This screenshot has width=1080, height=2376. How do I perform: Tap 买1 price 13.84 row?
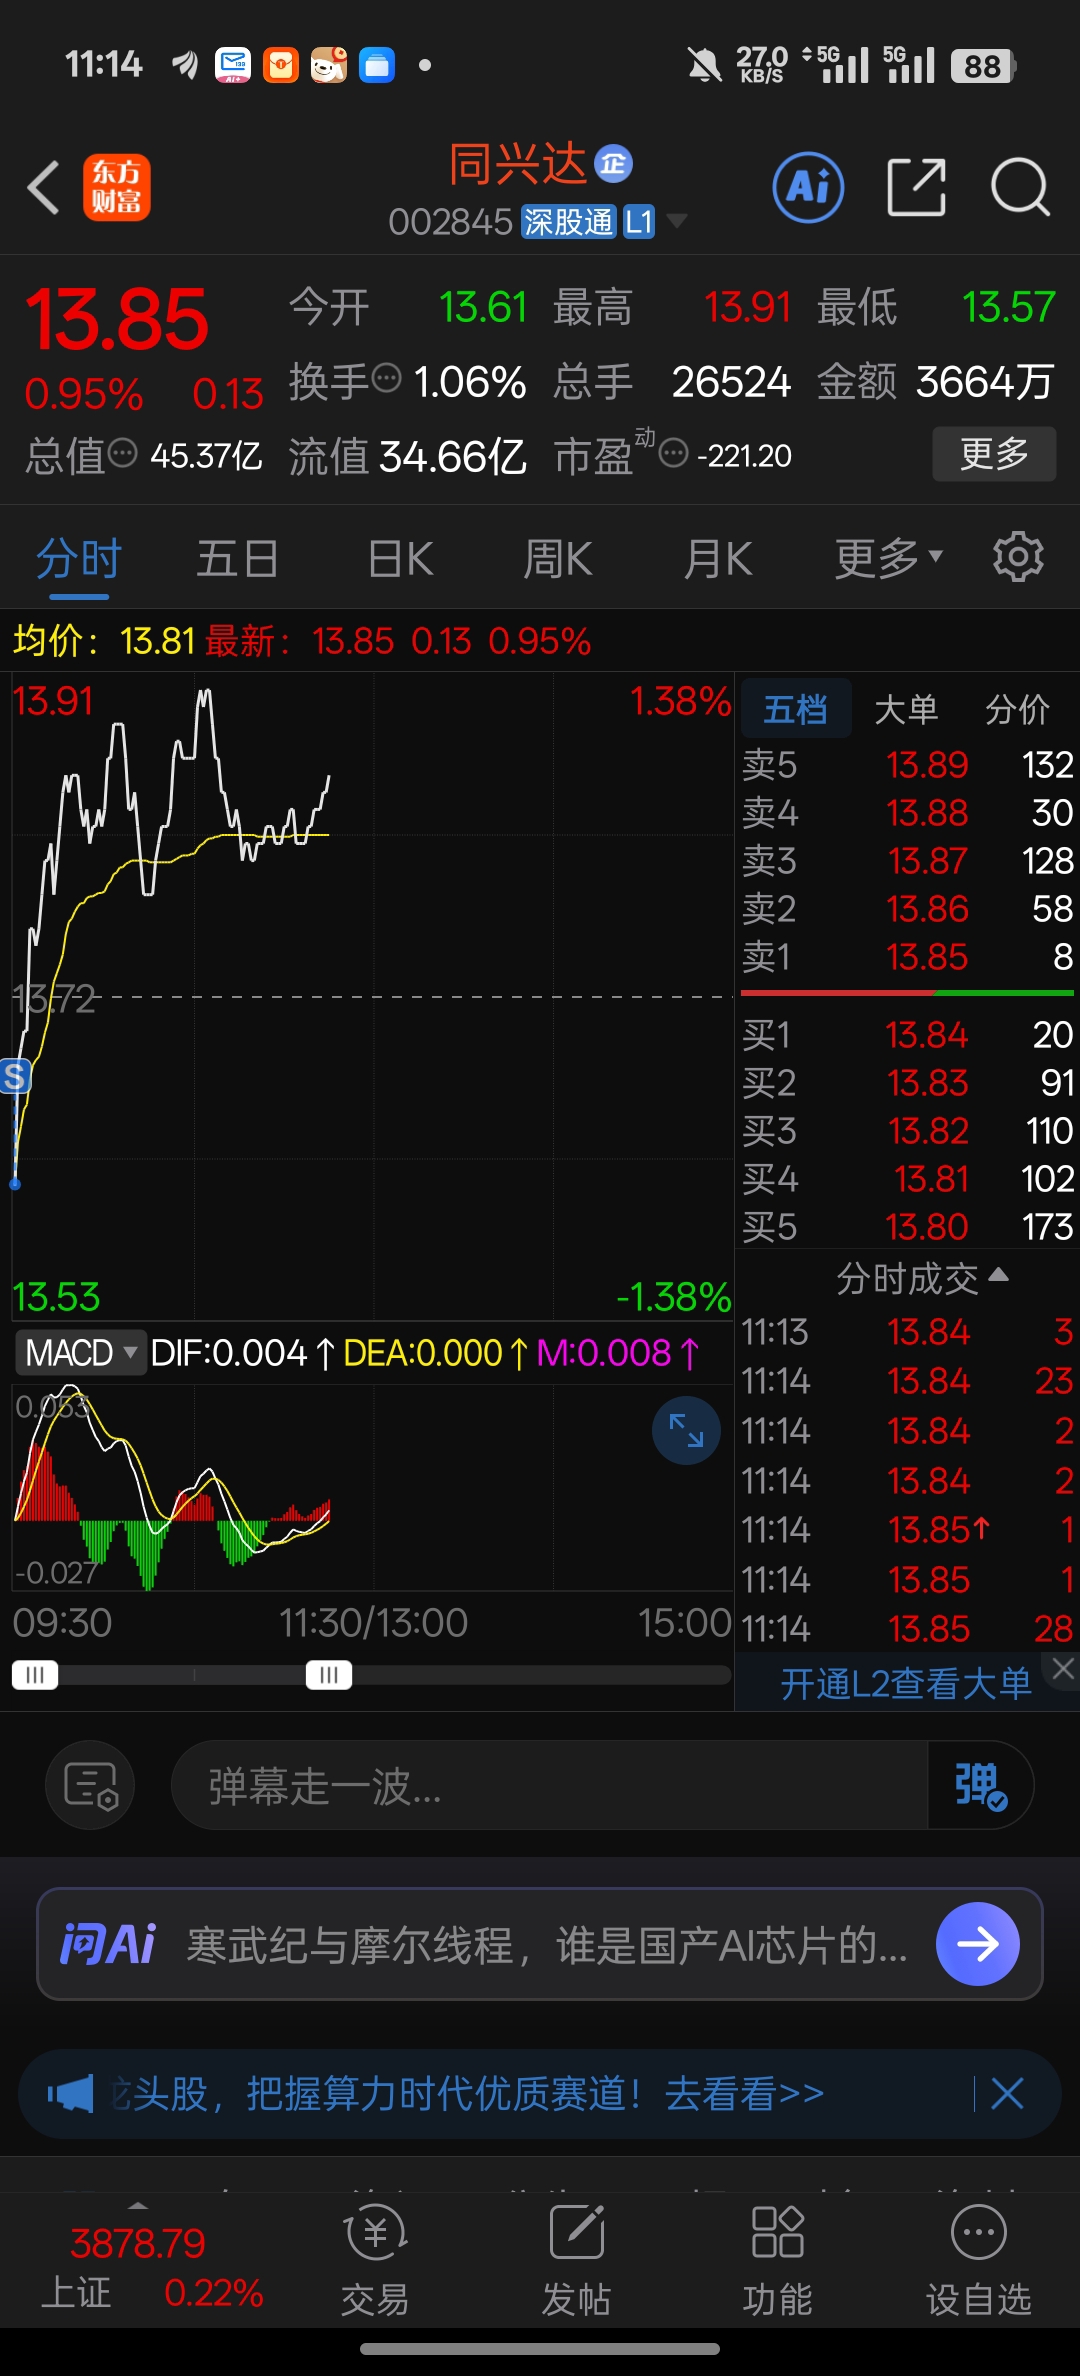tap(907, 1035)
